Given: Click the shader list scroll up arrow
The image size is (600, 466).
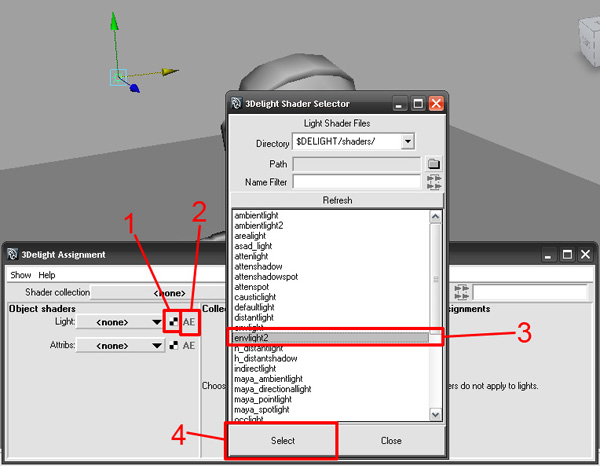Looking at the screenshot, I should click(x=435, y=217).
